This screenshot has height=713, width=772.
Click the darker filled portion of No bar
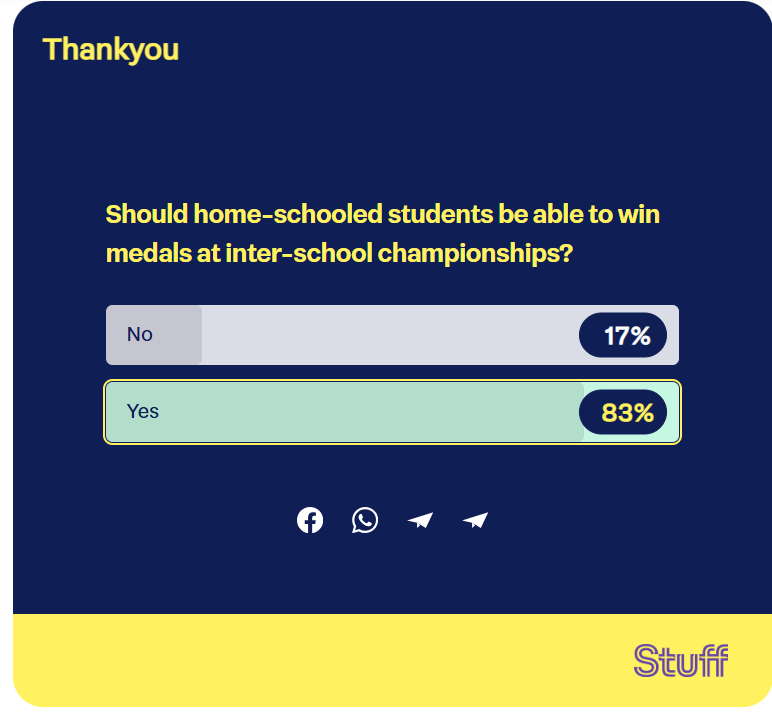coord(154,335)
